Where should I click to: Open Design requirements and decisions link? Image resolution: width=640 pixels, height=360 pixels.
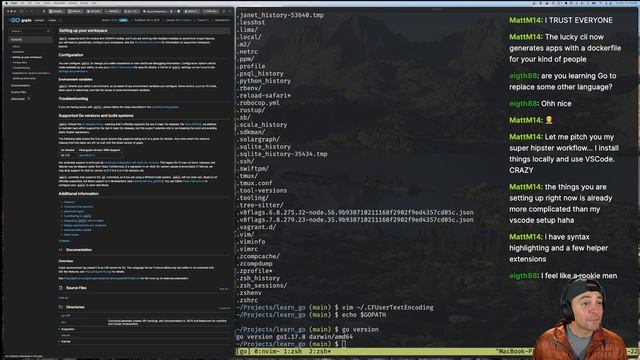click(x=85, y=225)
